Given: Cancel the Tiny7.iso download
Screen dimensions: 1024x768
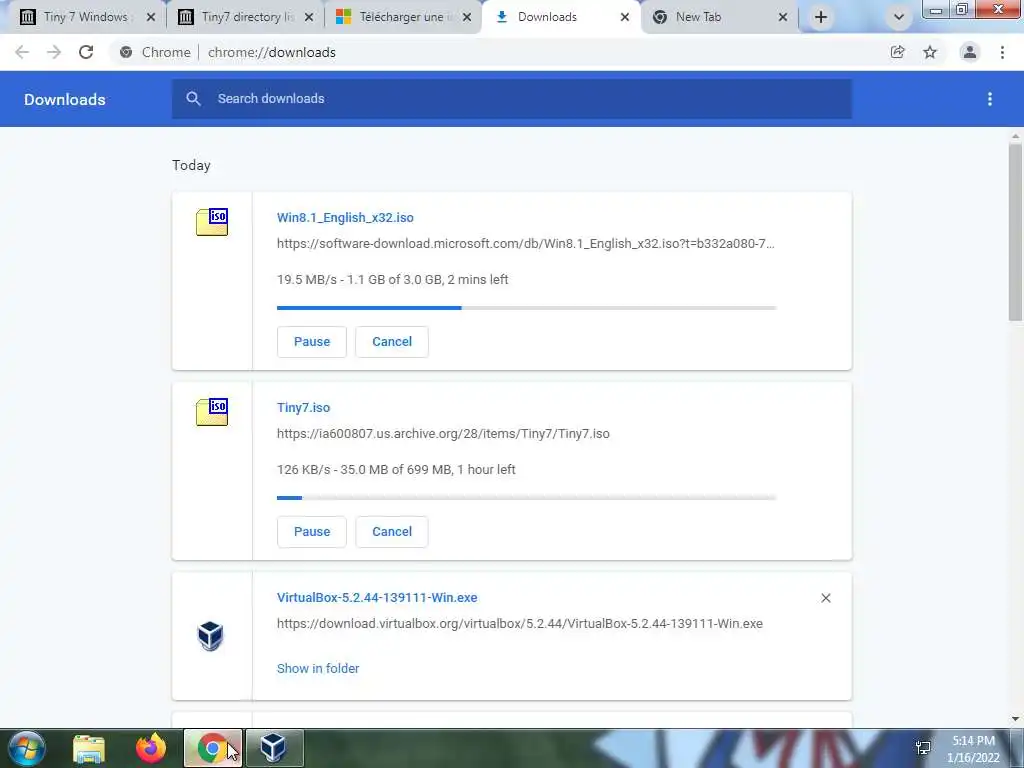Looking at the screenshot, I should click(392, 532).
